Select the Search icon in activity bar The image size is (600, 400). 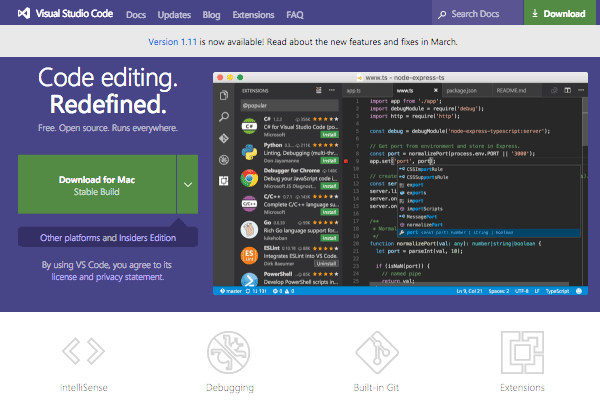224,116
